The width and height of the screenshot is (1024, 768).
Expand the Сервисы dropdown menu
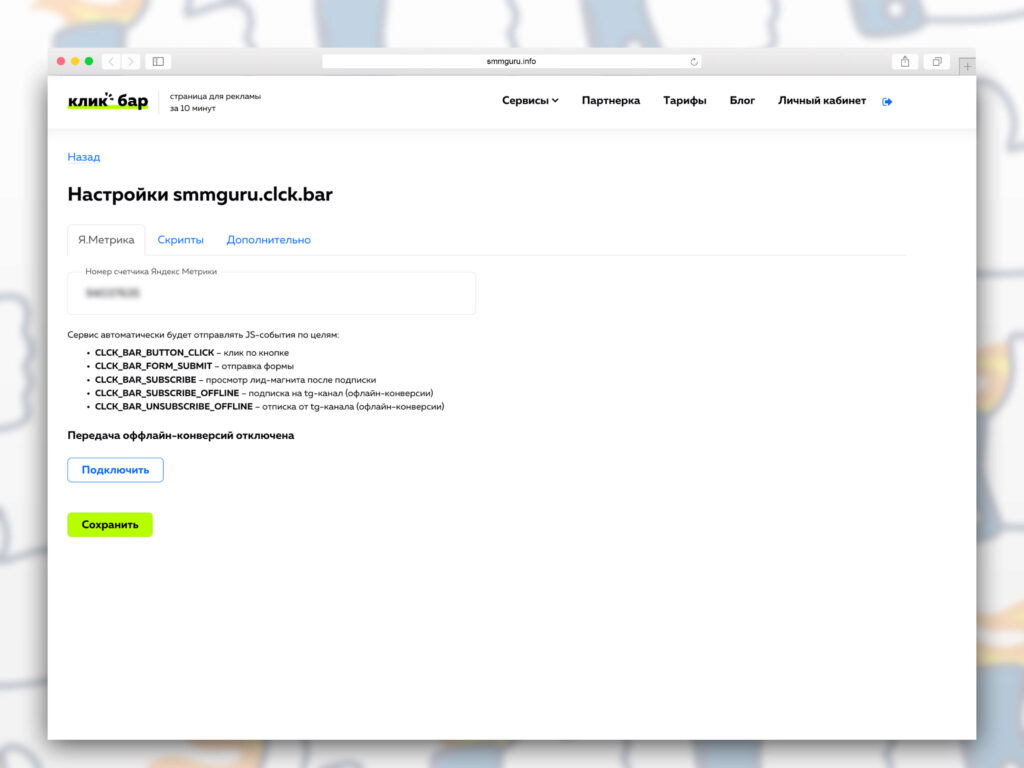530,101
